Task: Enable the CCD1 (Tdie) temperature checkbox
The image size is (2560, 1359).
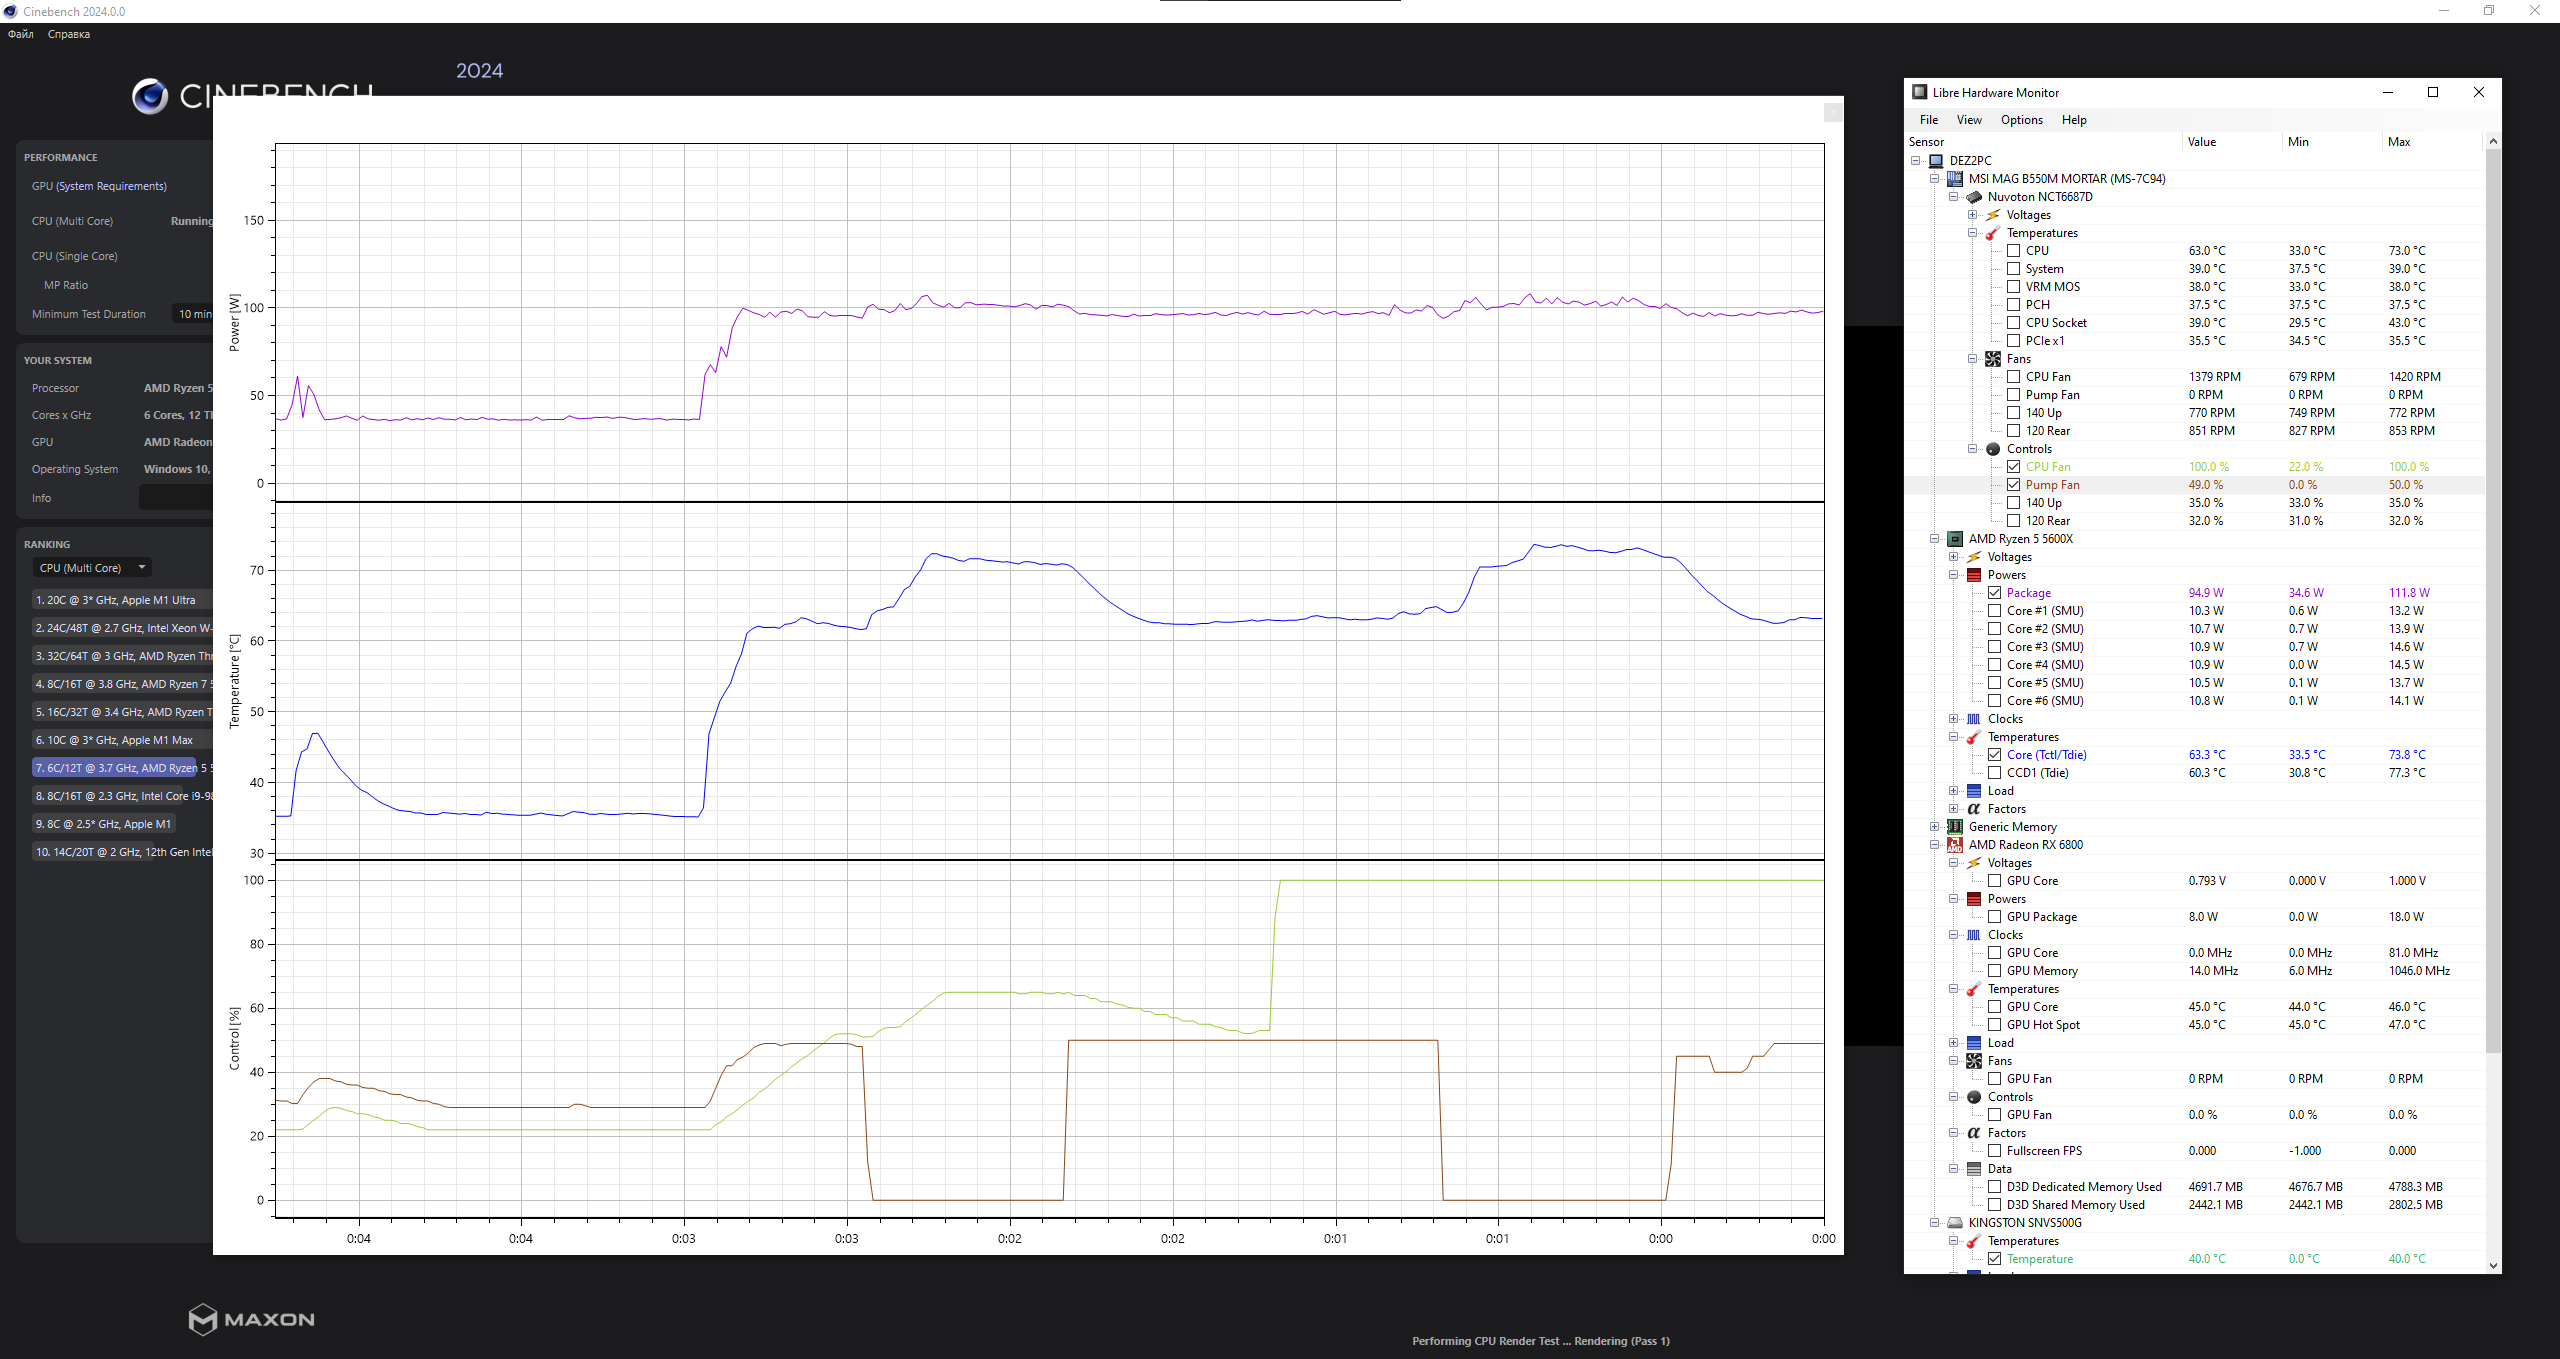Action: coord(1995,773)
